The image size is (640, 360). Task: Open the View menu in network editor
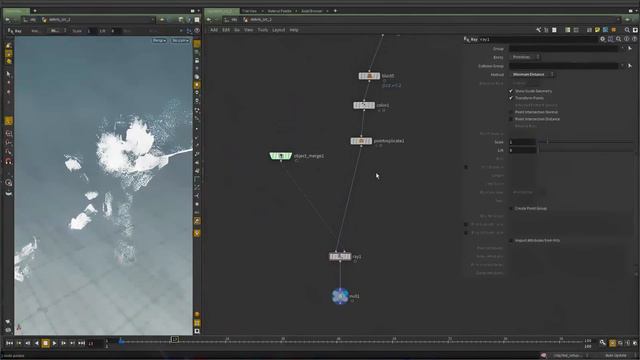248,30
